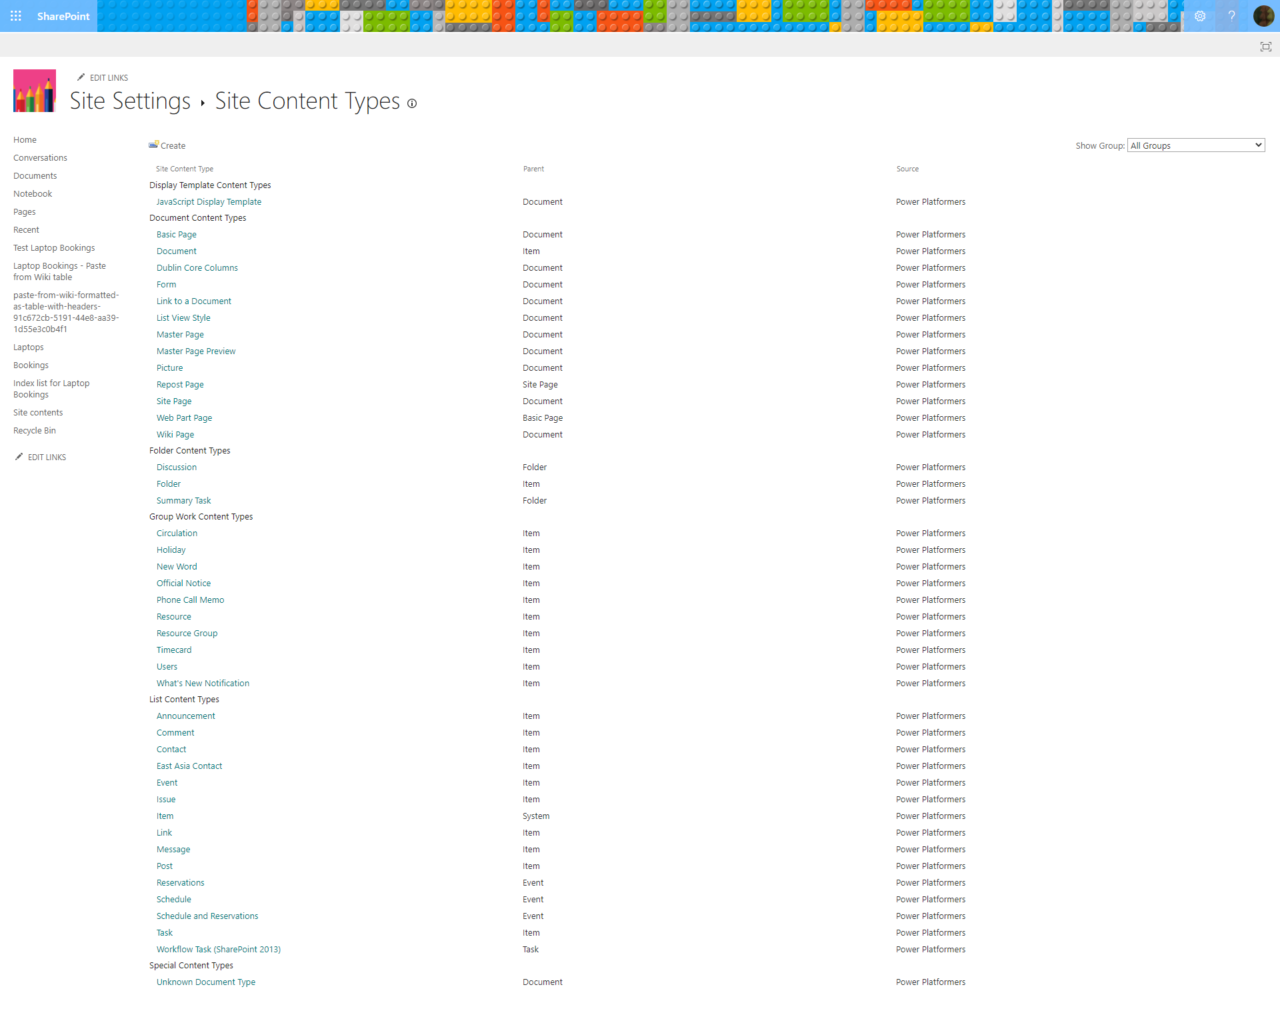Click the user account avatar
1280x1013 pixels.
click(x=1263, y=15)
